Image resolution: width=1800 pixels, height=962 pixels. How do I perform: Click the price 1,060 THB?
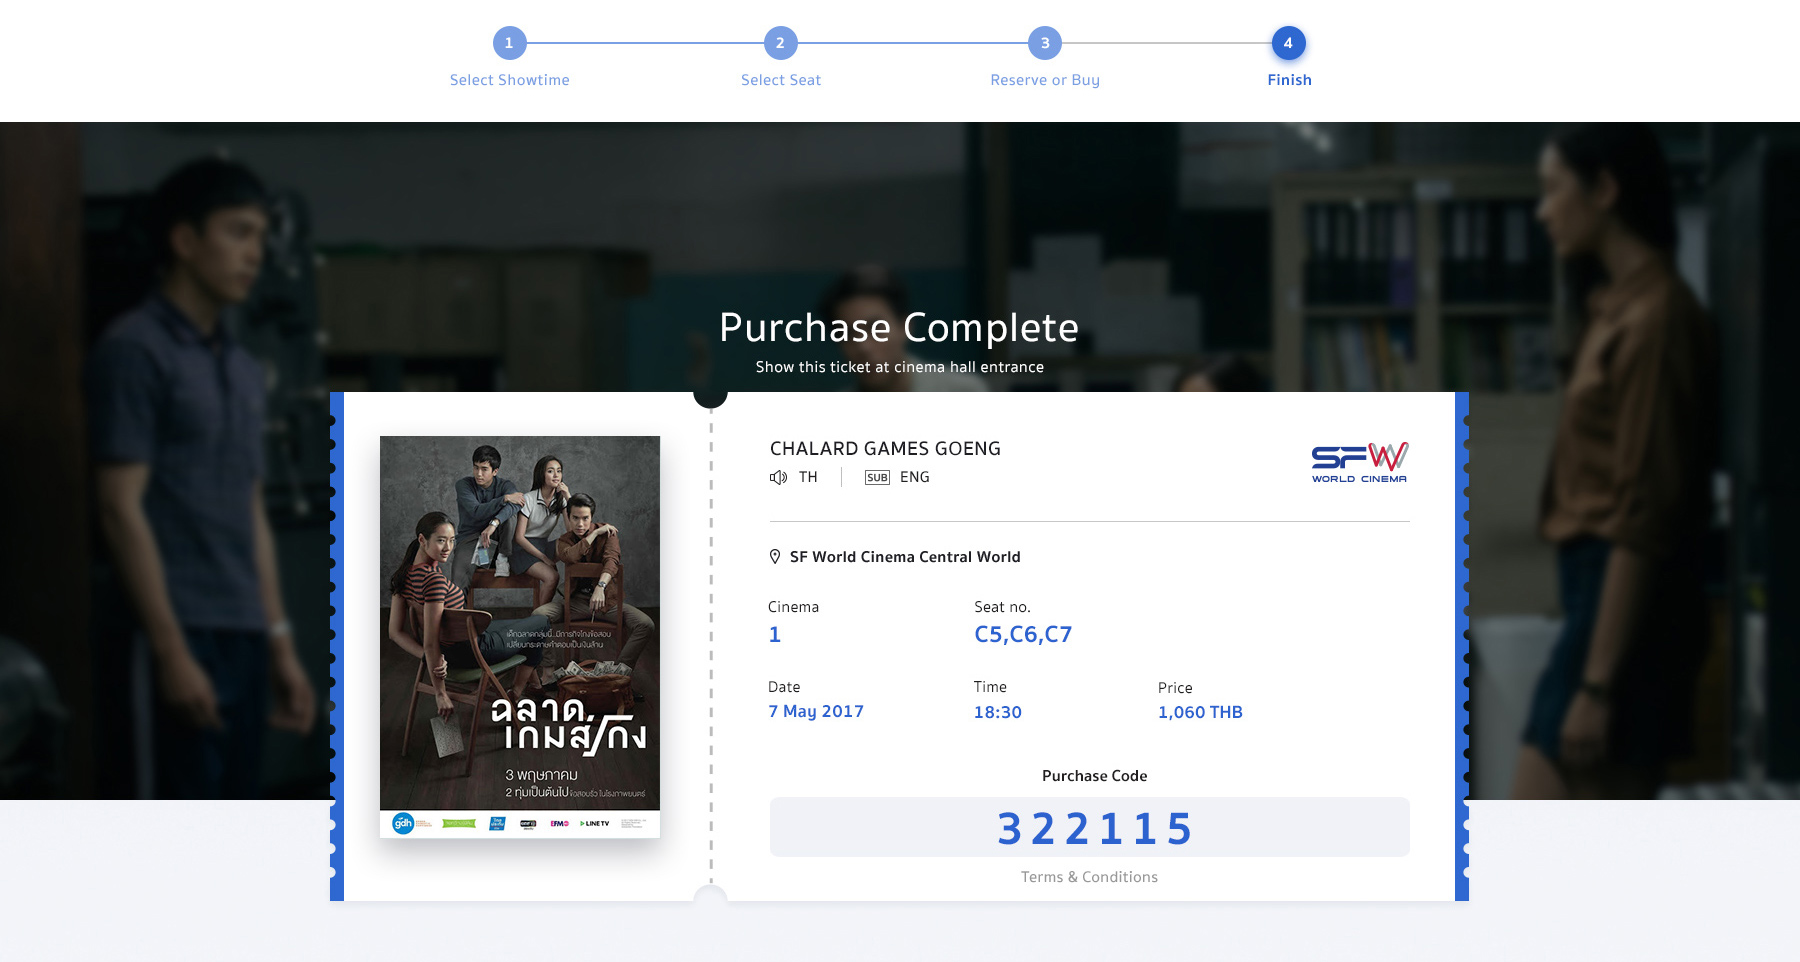[1200, 712]
